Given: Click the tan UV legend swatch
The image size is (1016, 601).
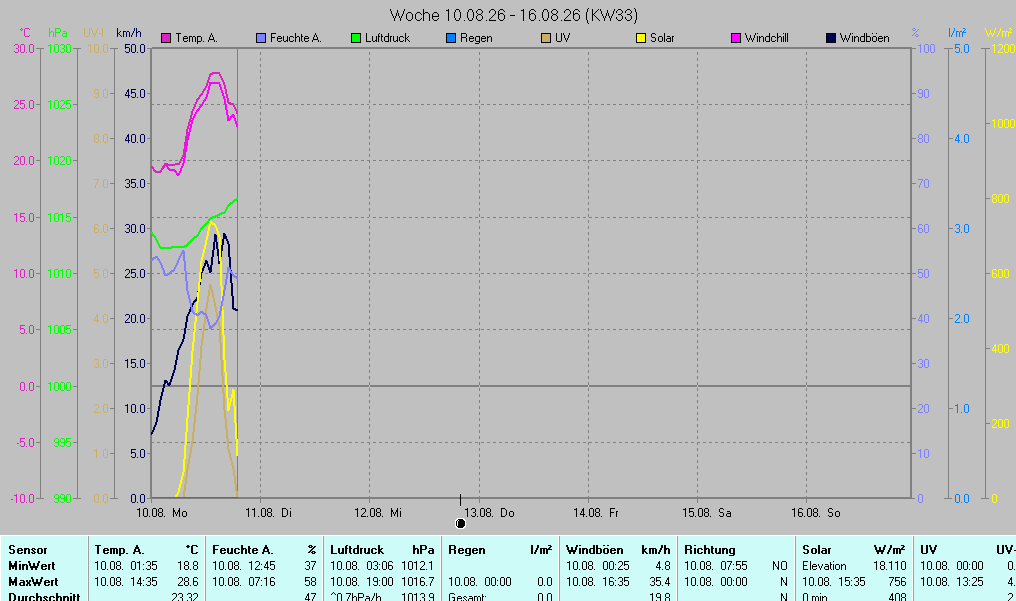Looking at the screenshot, I should 546,38.
